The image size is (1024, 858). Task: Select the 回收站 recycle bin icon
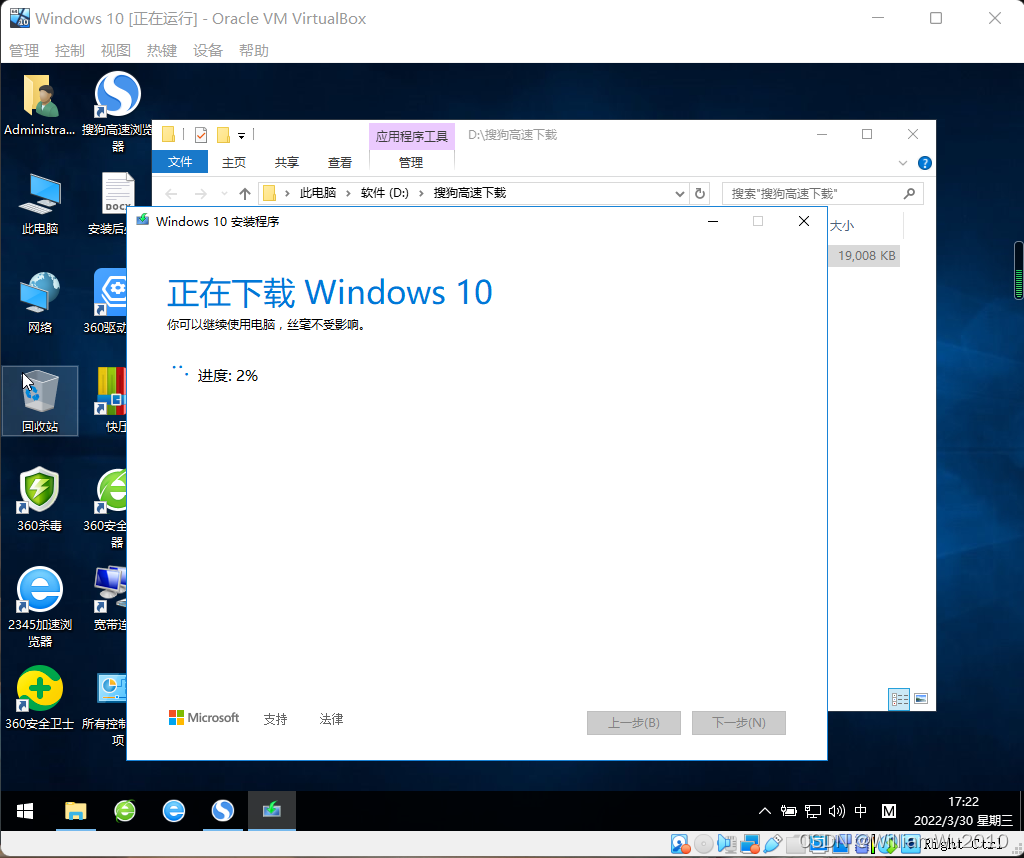click(x=40, y=401)
